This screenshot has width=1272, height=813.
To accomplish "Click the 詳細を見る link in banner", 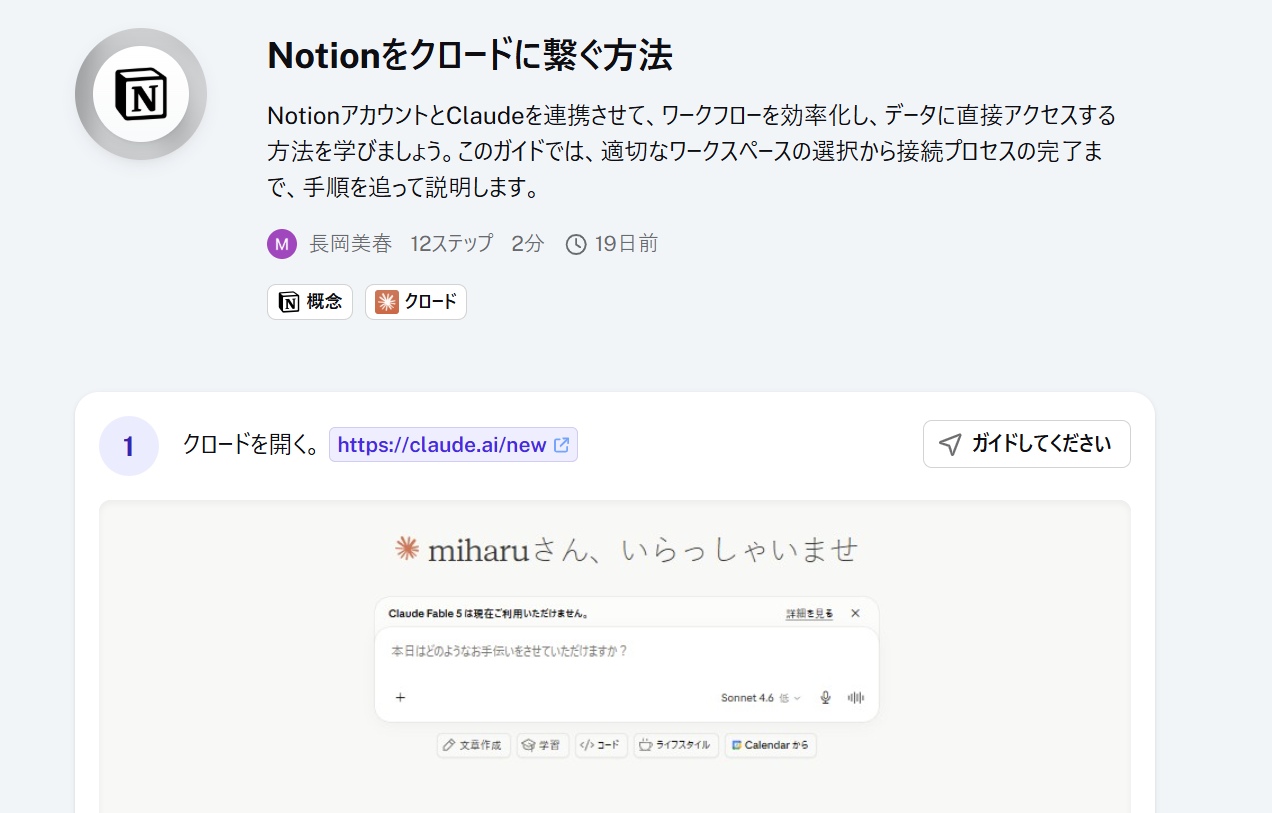I will pyautogui.click(x=809, y=613).
